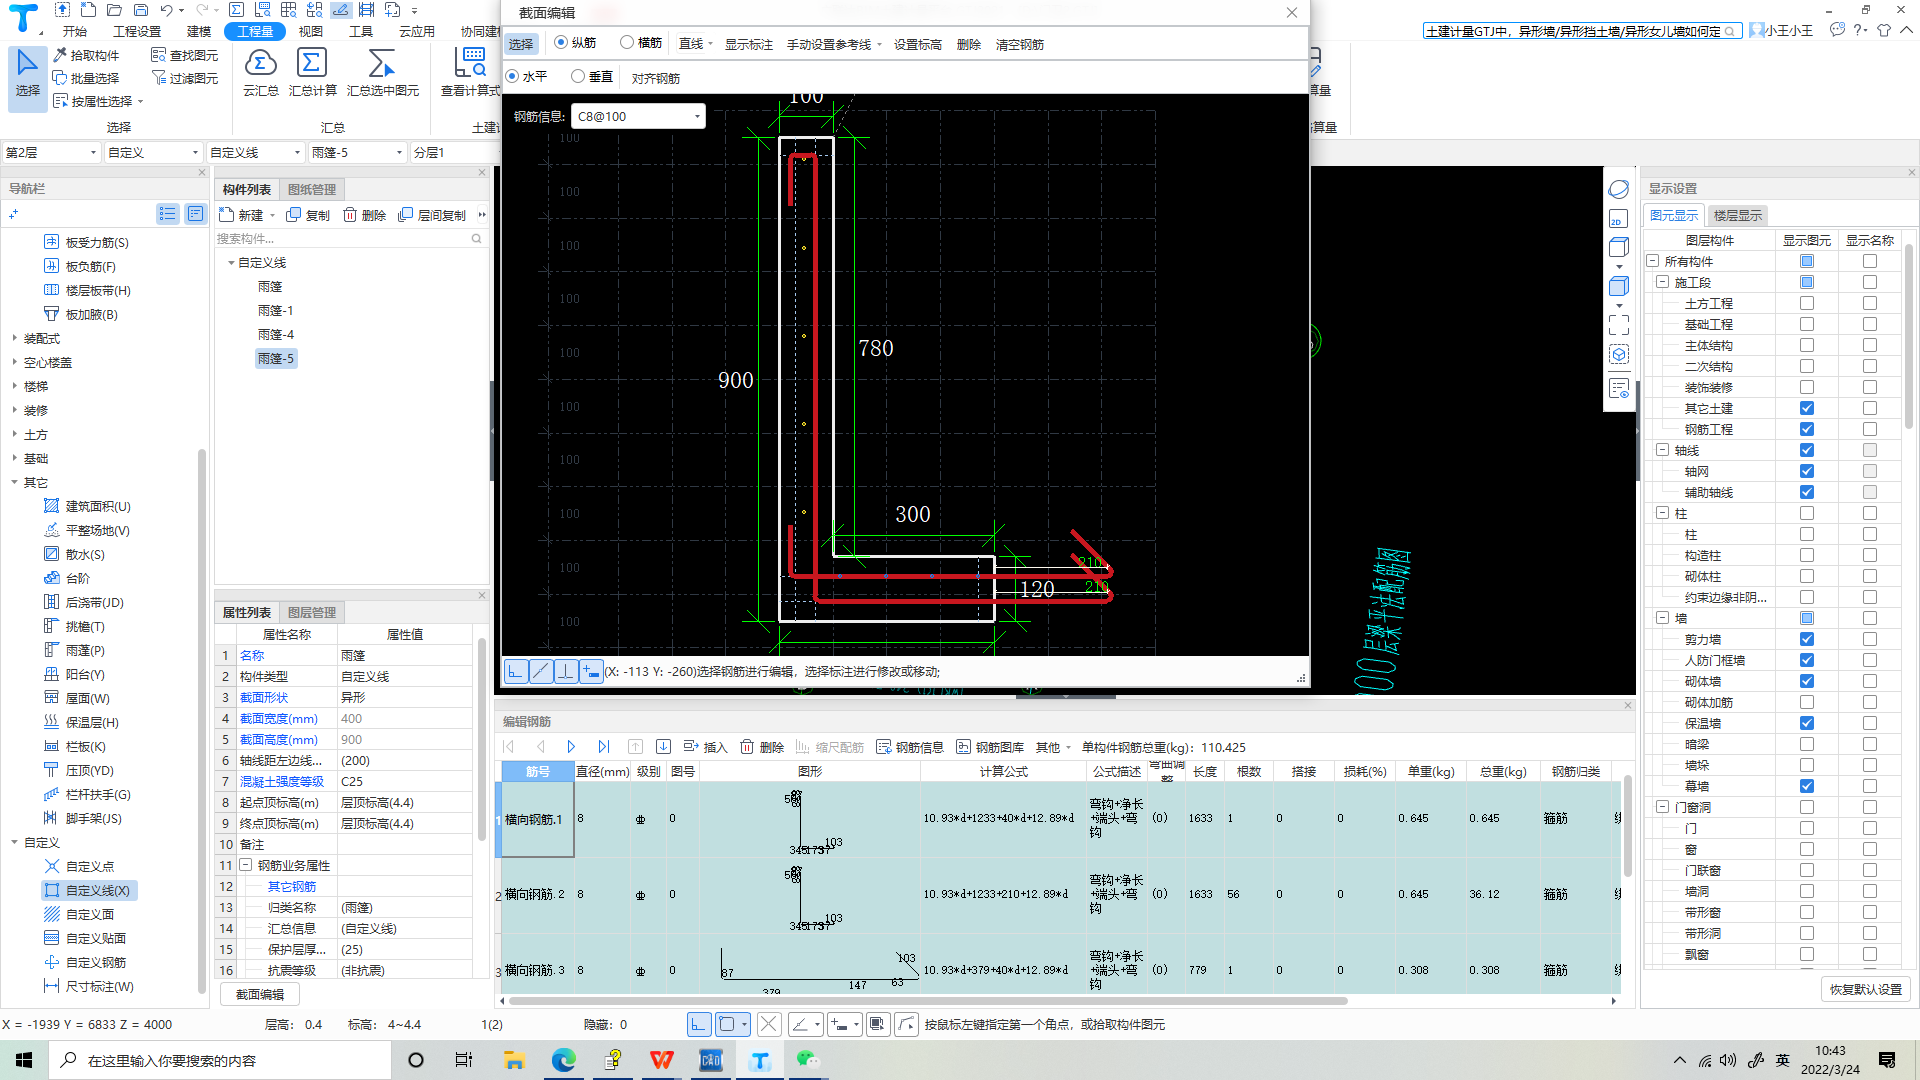Click the 拾取构件 tool

(x=86, y=55)
